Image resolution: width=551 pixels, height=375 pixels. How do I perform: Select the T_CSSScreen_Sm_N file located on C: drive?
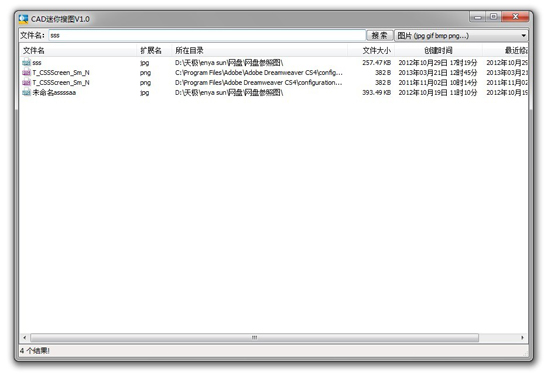61,72
